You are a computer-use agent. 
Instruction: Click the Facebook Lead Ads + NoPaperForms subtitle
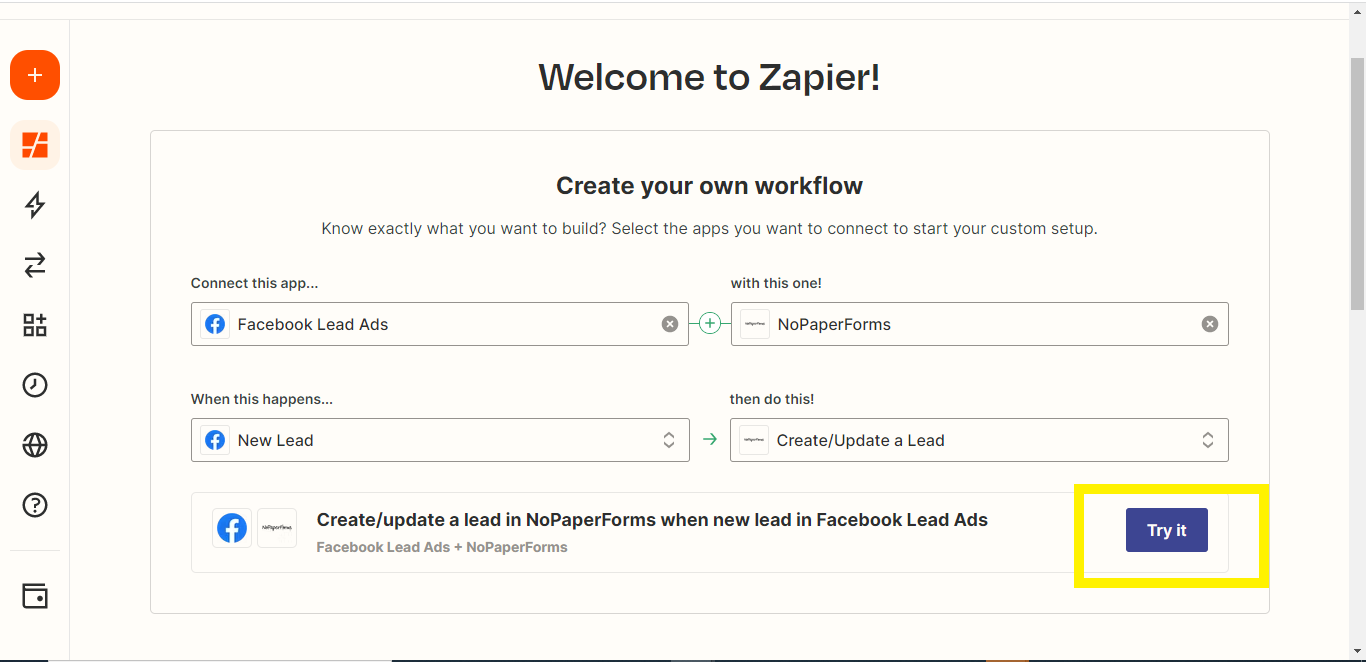point(442,547)
